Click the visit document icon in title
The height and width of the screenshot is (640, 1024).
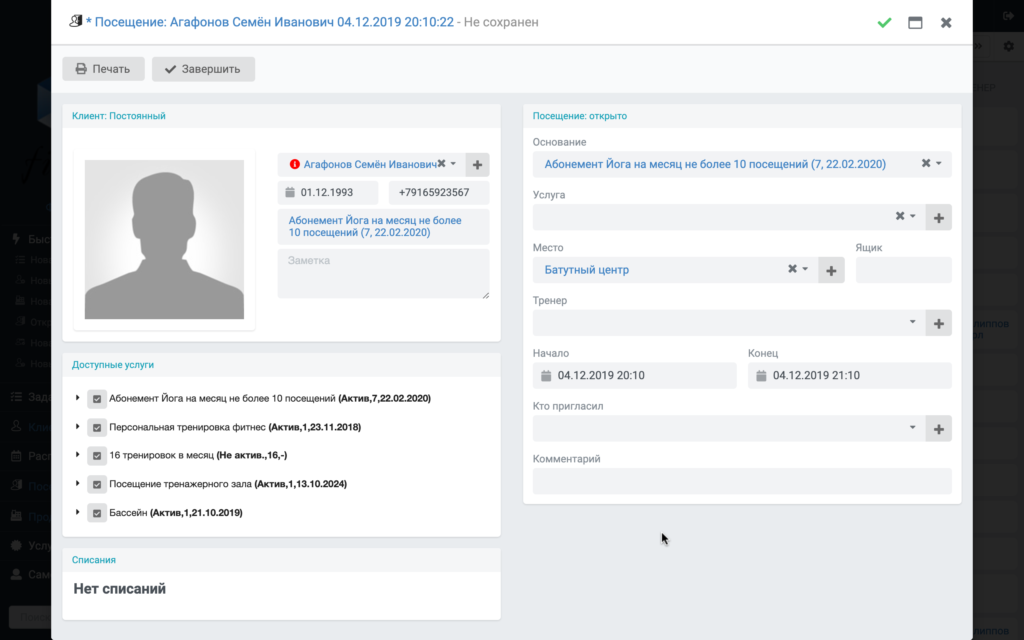76,21
